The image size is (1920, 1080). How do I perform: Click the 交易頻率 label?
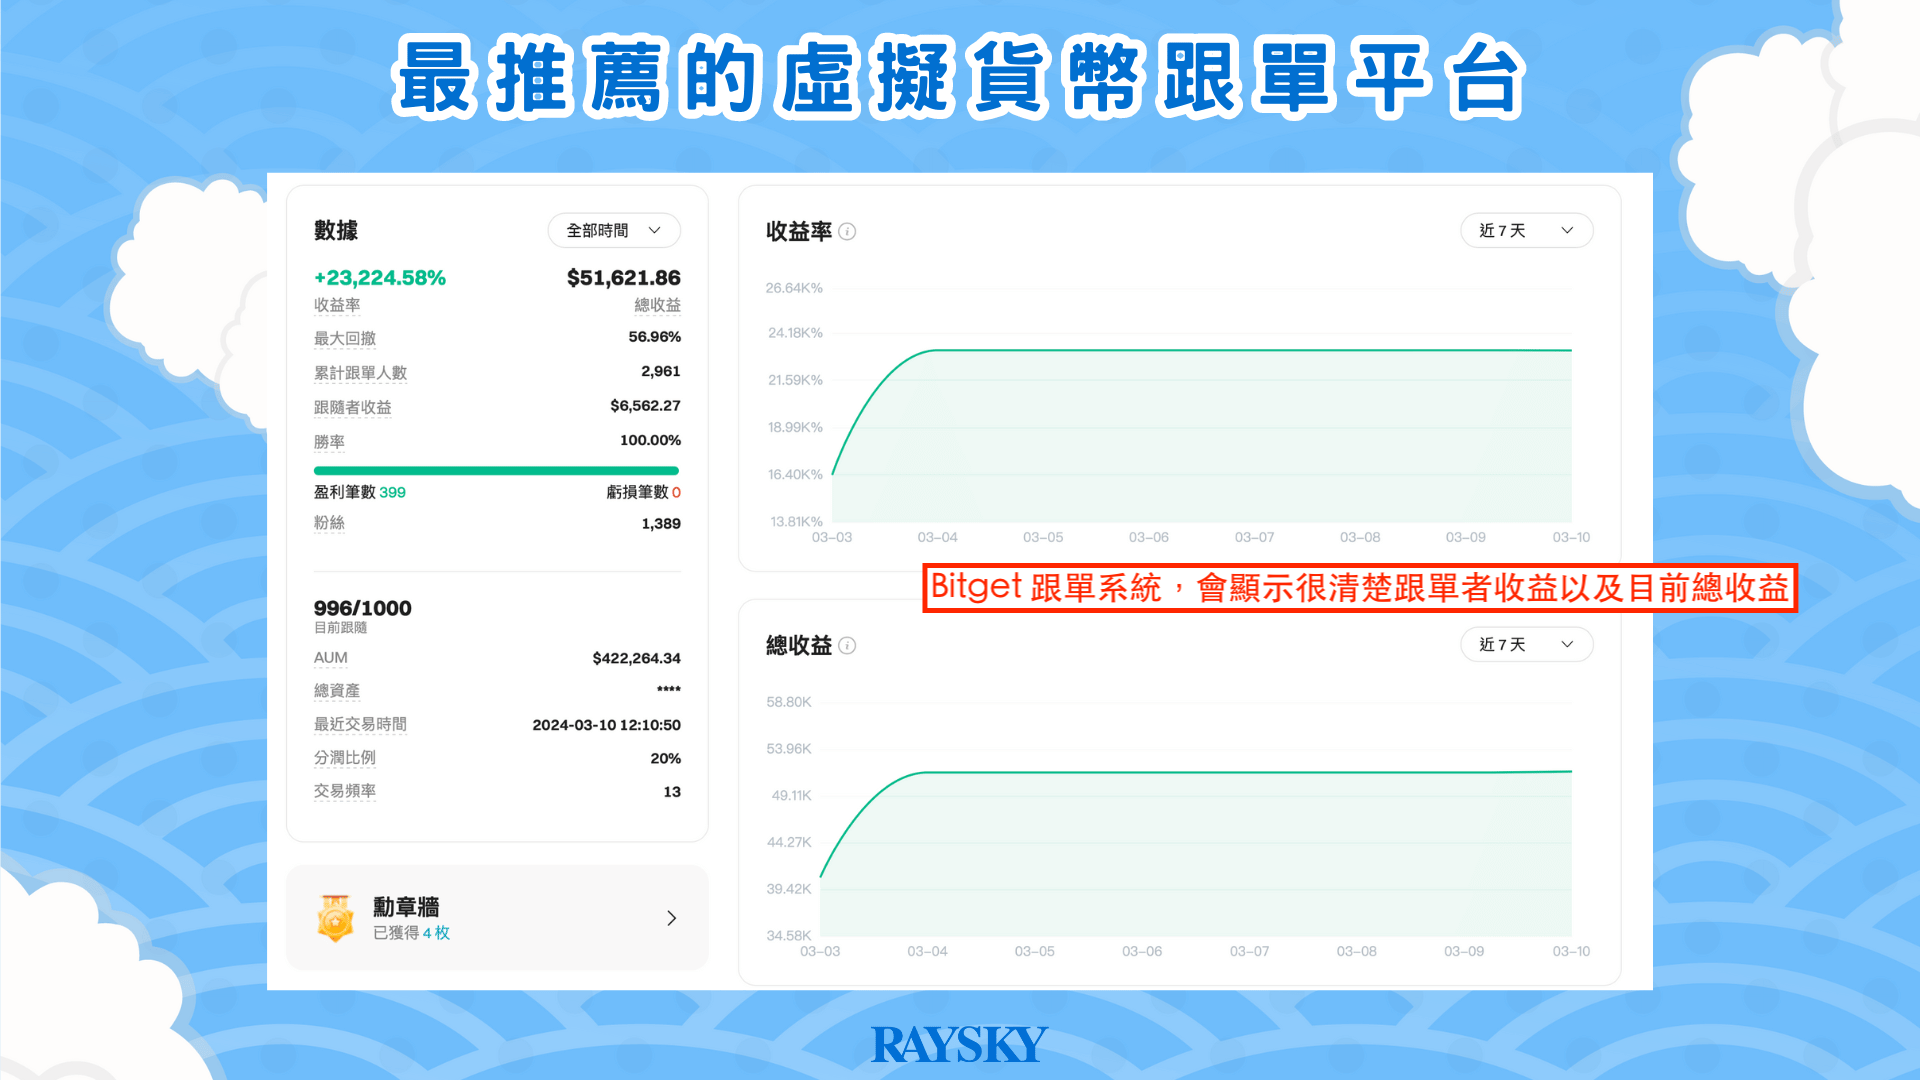(345, 791)
